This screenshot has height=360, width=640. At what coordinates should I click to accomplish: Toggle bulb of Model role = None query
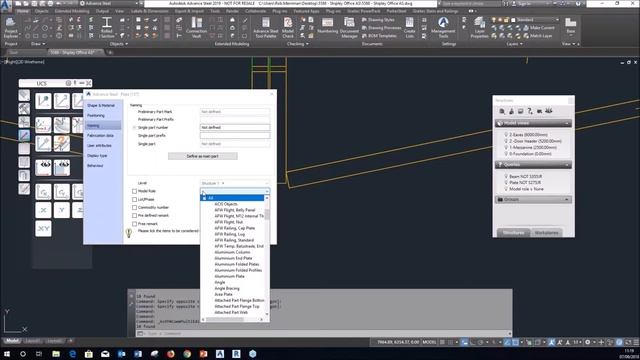pyautogui.click(x=506, y=189)
